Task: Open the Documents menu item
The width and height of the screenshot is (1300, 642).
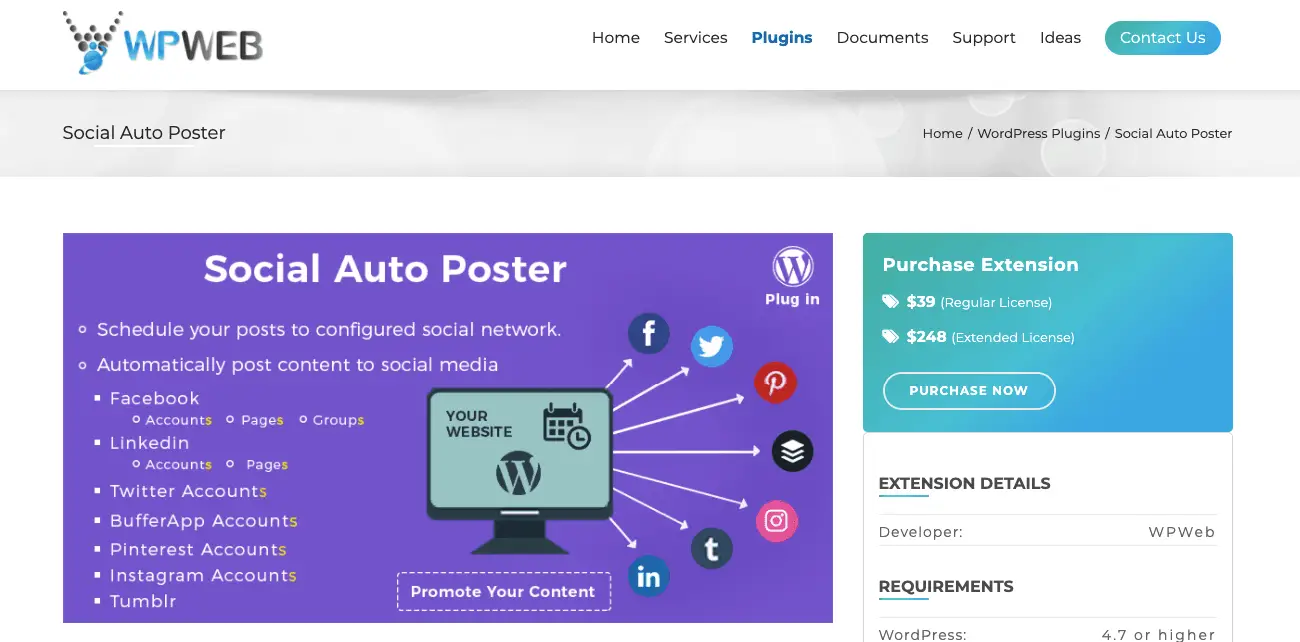Action: tap(883, 38)
